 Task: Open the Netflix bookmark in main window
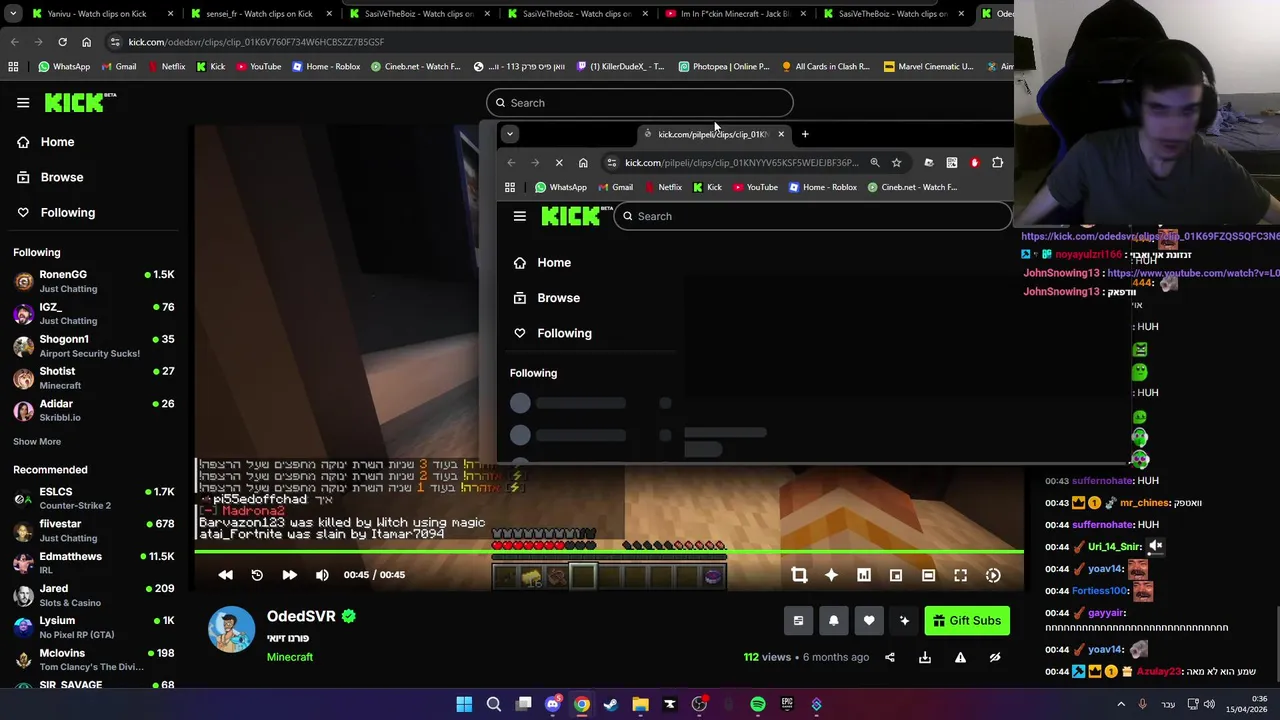point(165,66)
